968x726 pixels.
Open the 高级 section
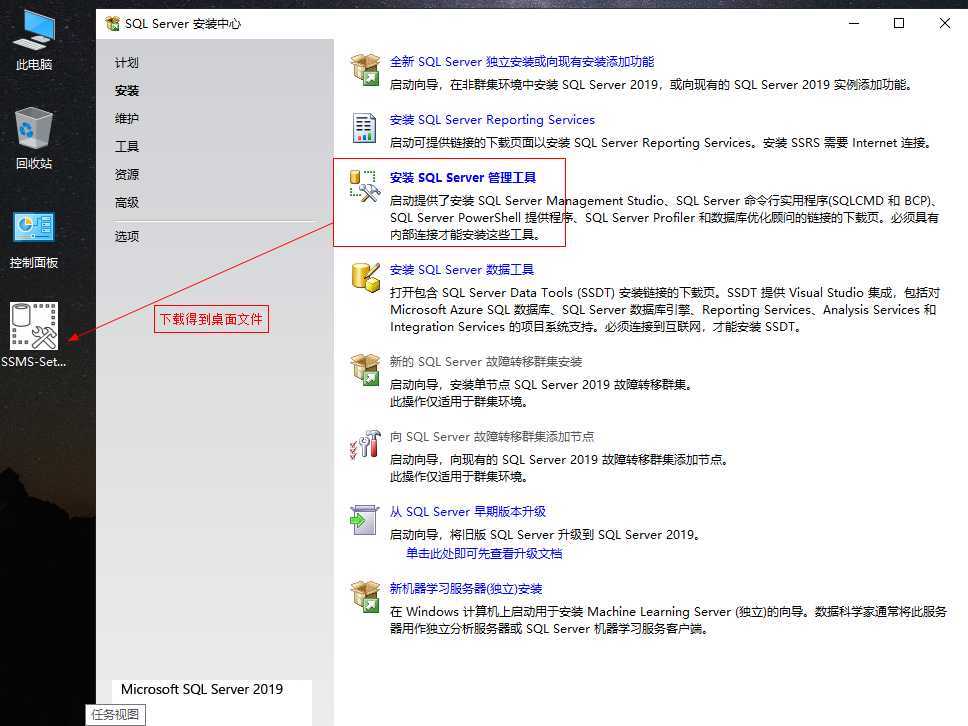(x=127, y=202)
